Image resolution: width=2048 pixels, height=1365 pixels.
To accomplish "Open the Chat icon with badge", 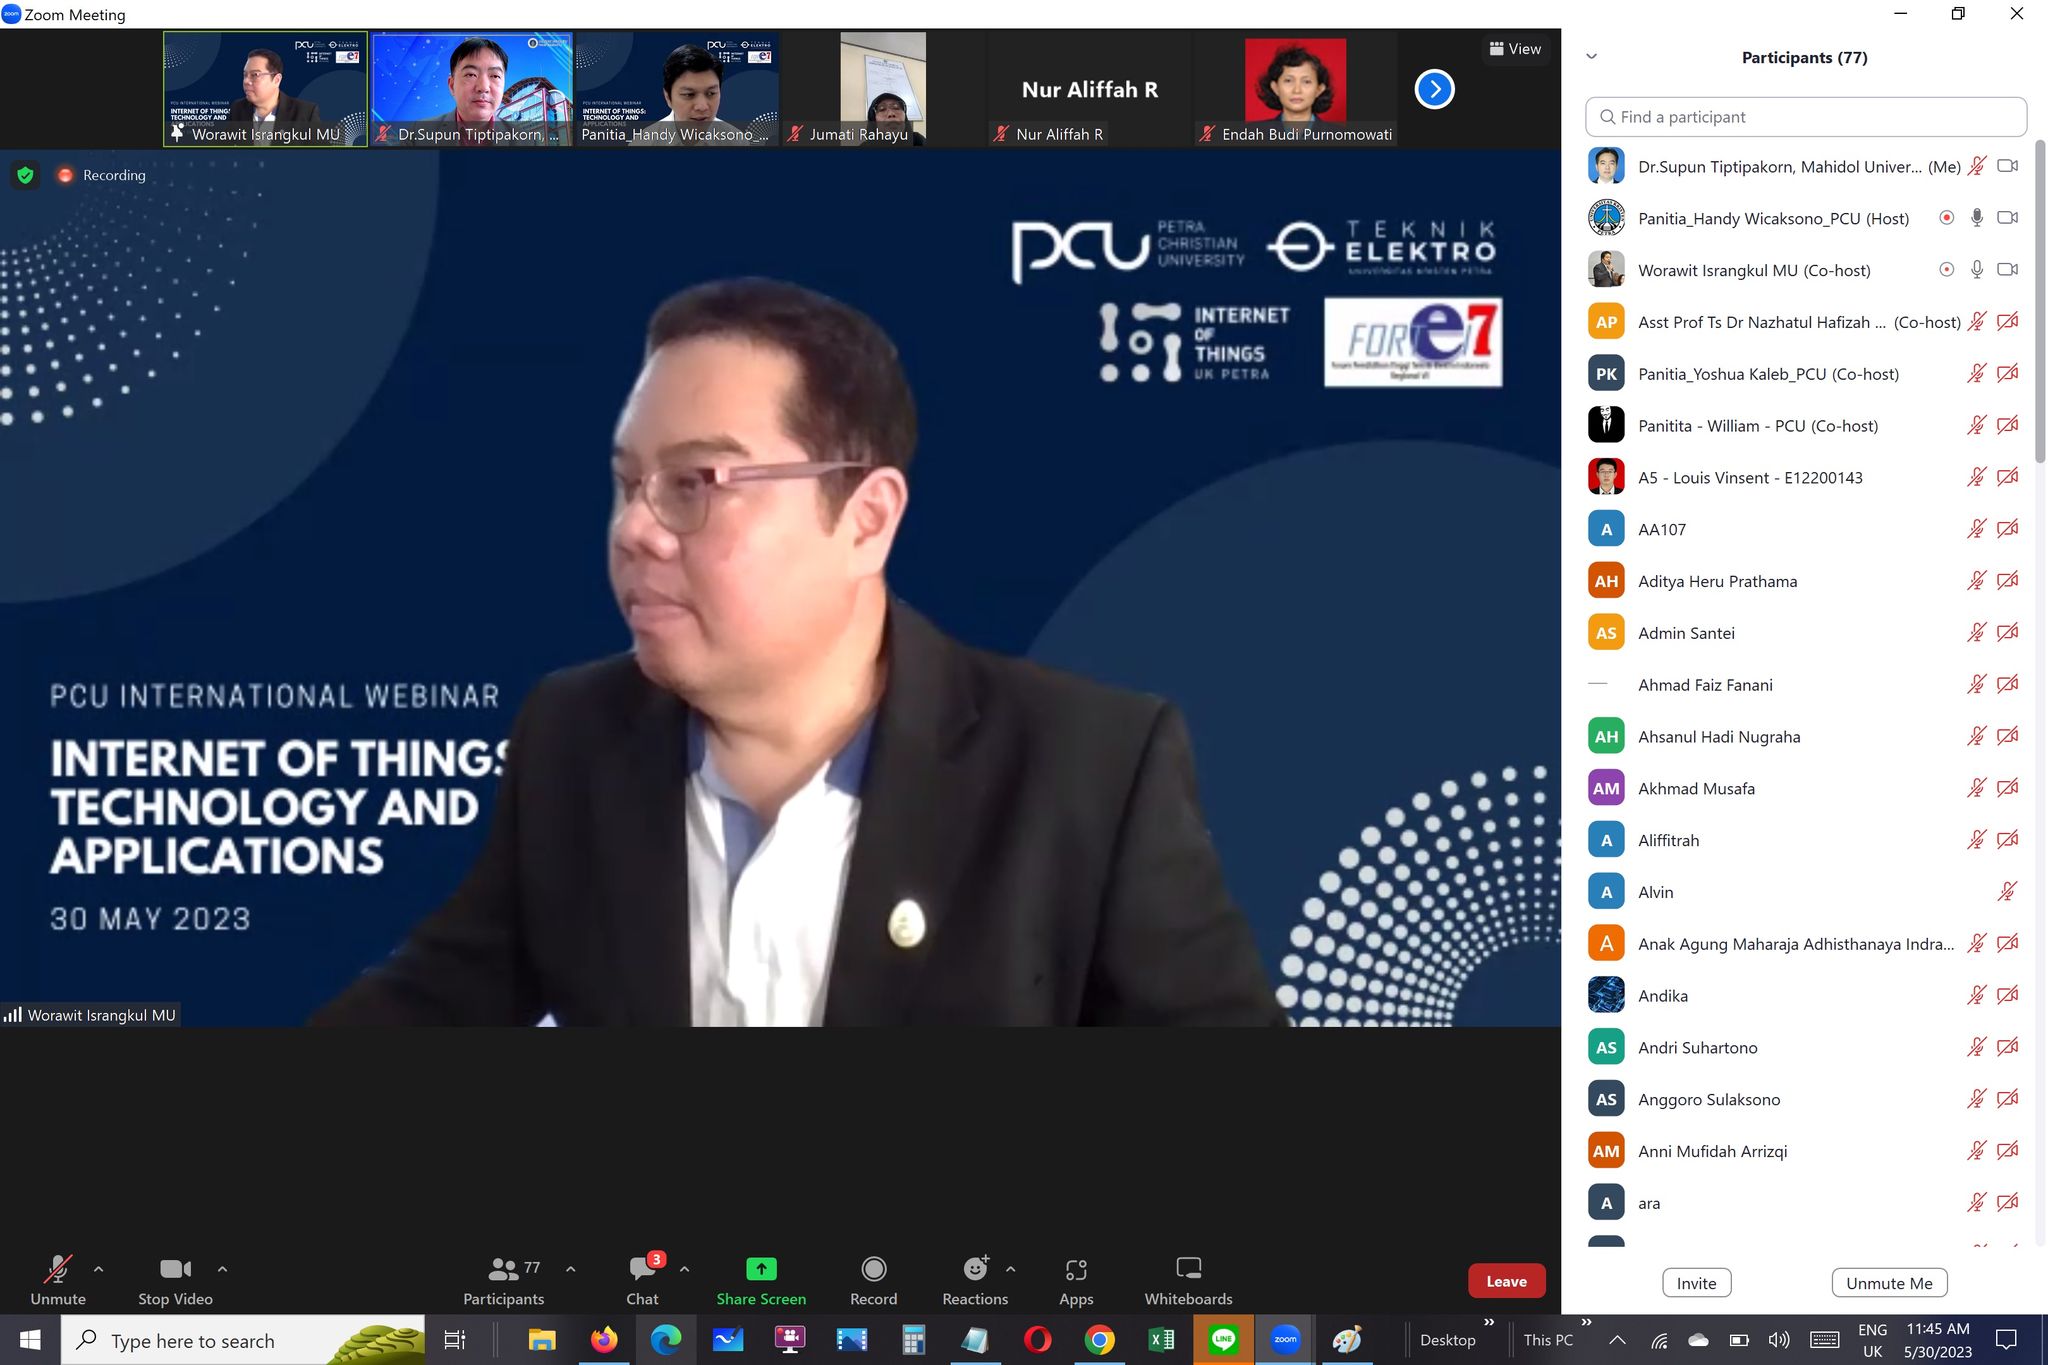I will coord(642,1269).
